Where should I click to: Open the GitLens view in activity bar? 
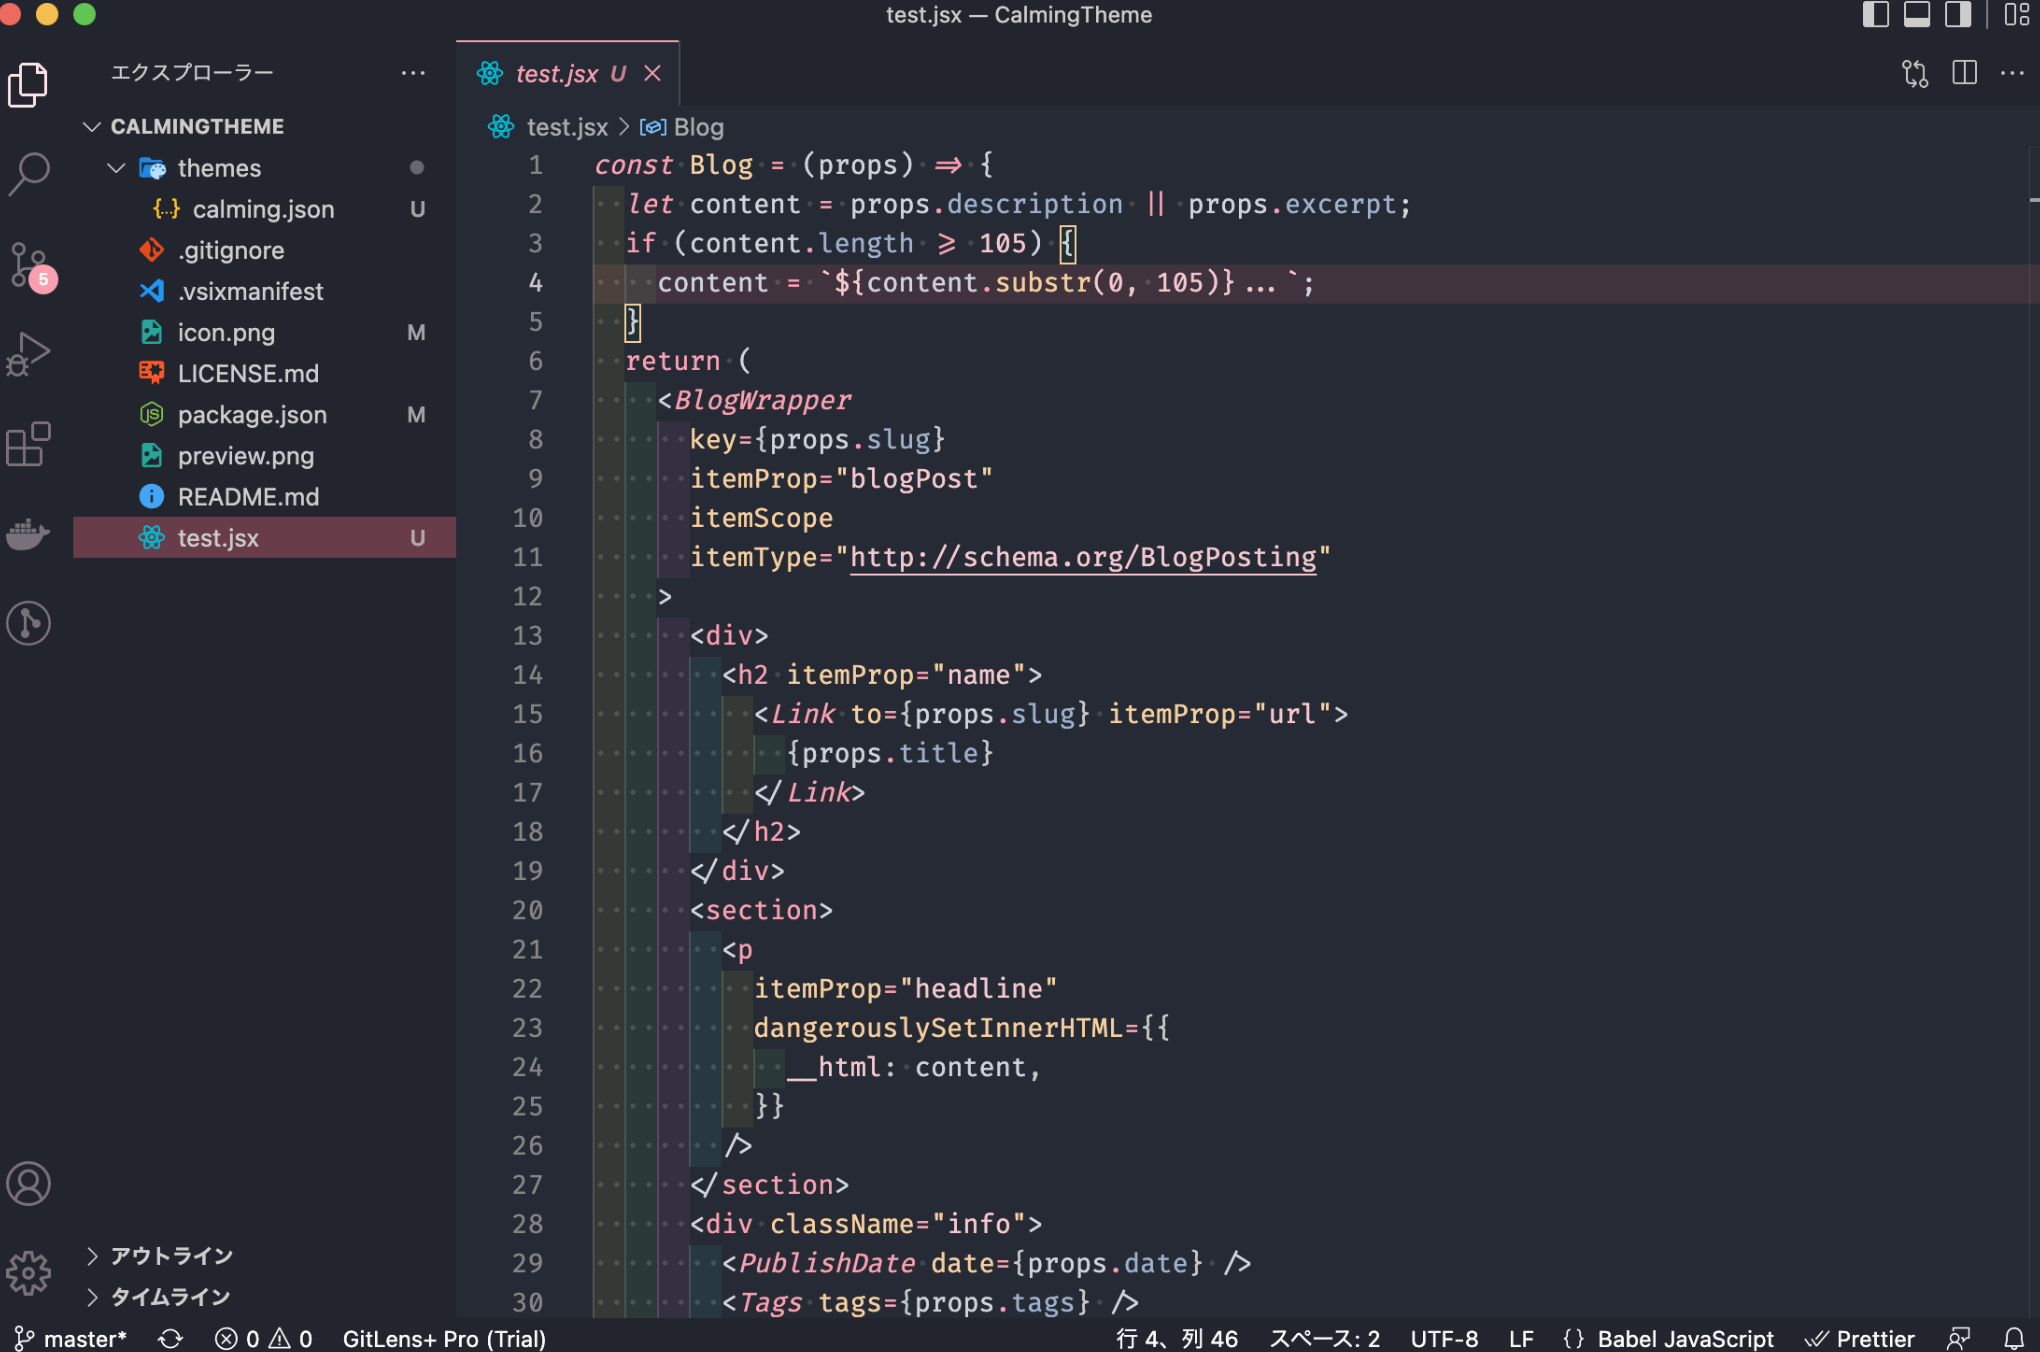[x=29, y=623]
